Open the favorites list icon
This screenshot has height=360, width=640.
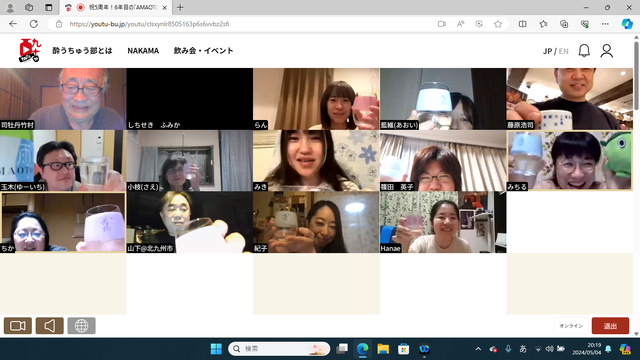(x=543, y=24)
